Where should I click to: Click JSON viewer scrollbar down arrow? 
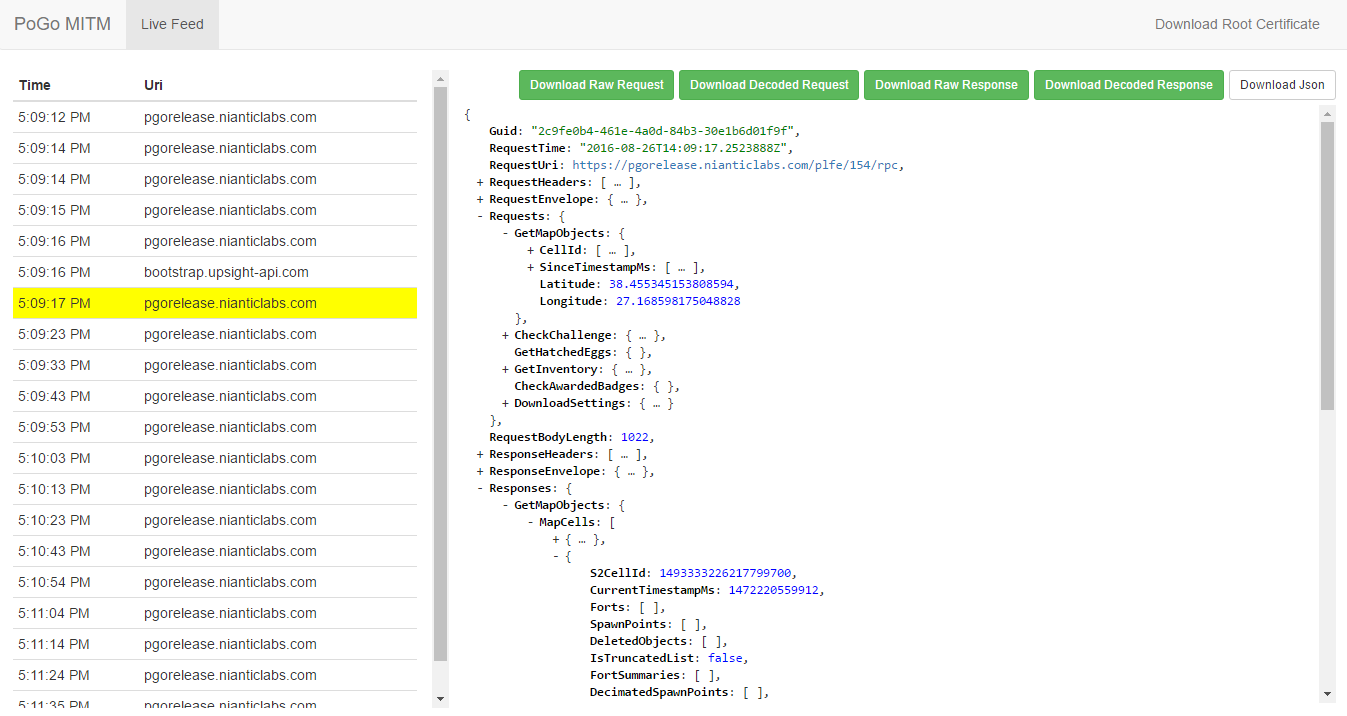coord(1327,694)
